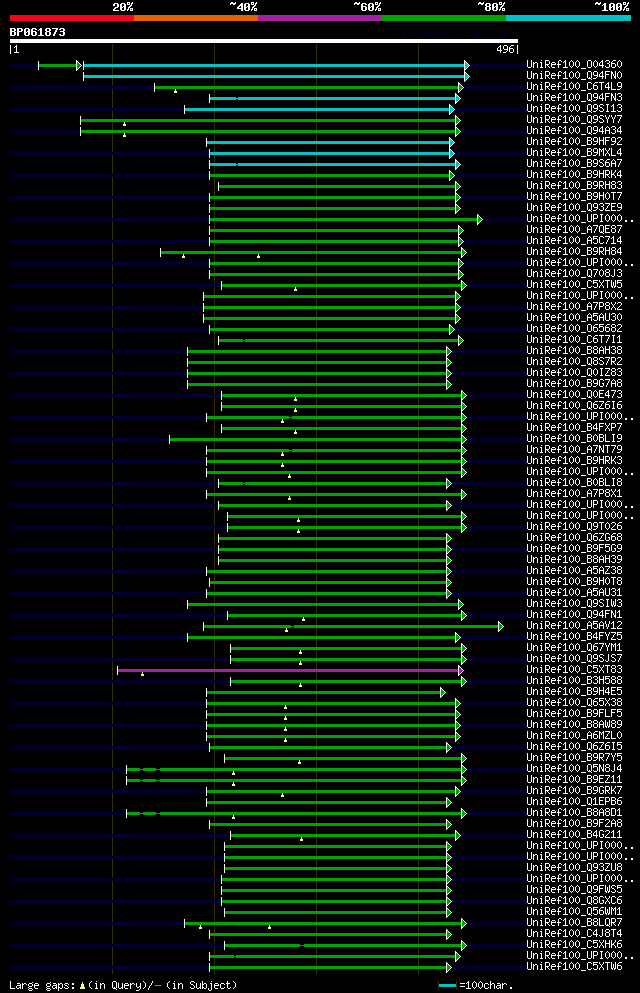Open the UniRef100_C5XTW5 entry

point(574,284)
